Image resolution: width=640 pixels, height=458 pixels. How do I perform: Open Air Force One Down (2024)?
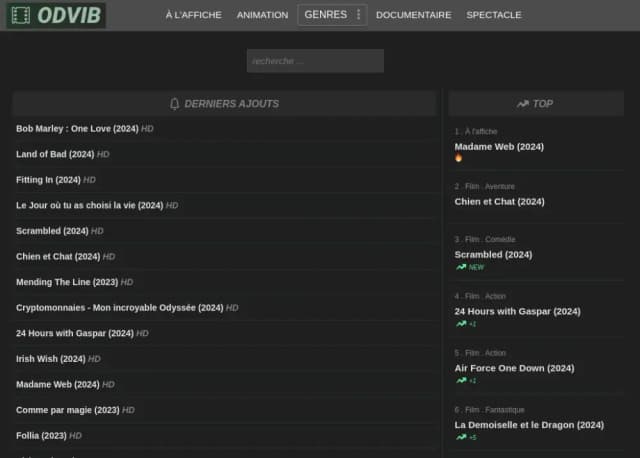(514, 368)
